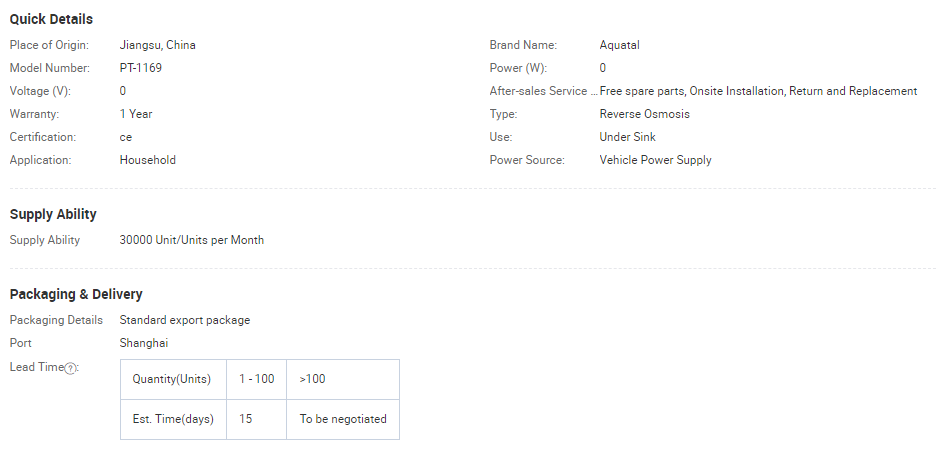Screen dimensions: 946x457
Task: Click the To be negotiated cell
Action: (342, 419)
